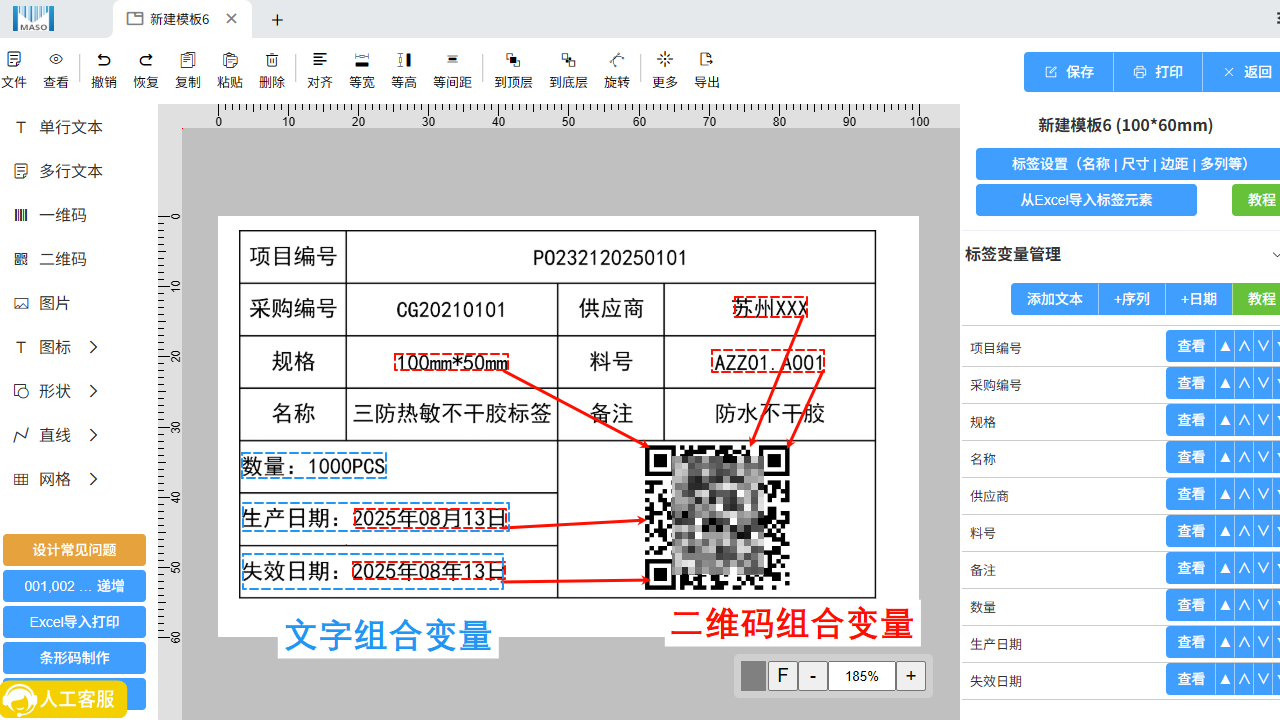
Task: Expand the 形状 shapes submenu
Action: click(94, 391)
